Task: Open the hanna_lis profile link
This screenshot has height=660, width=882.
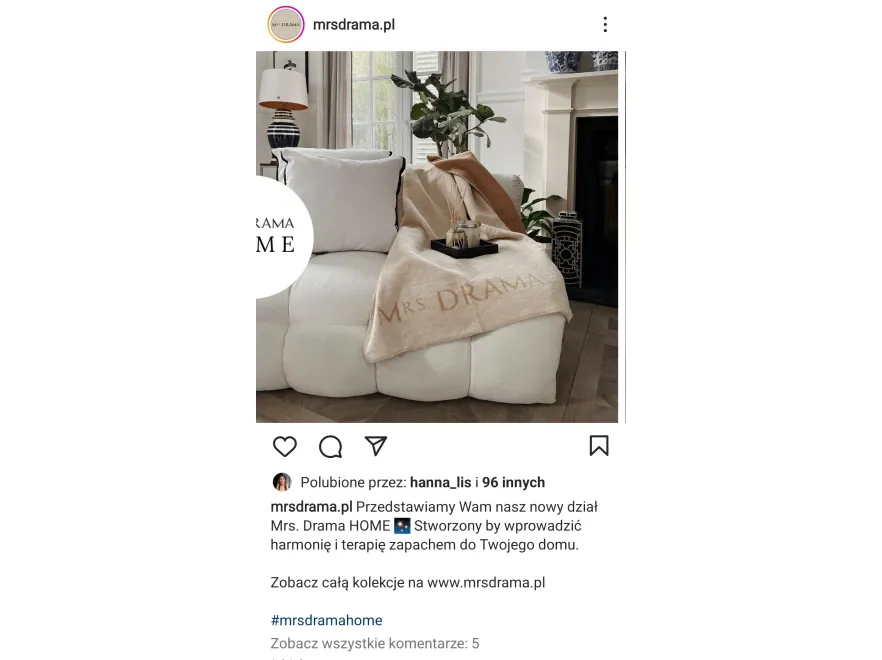Action: coord(440,482)
